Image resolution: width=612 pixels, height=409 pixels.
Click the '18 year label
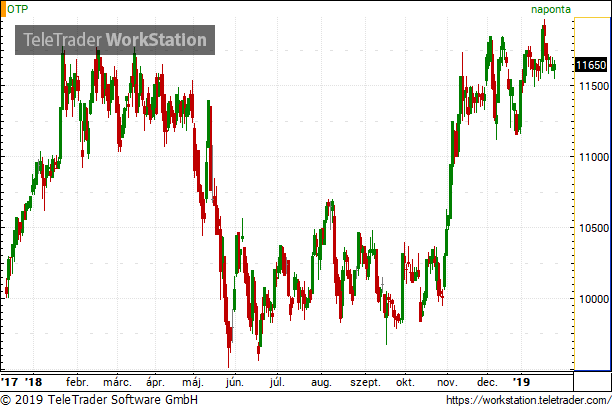point(33,382)
